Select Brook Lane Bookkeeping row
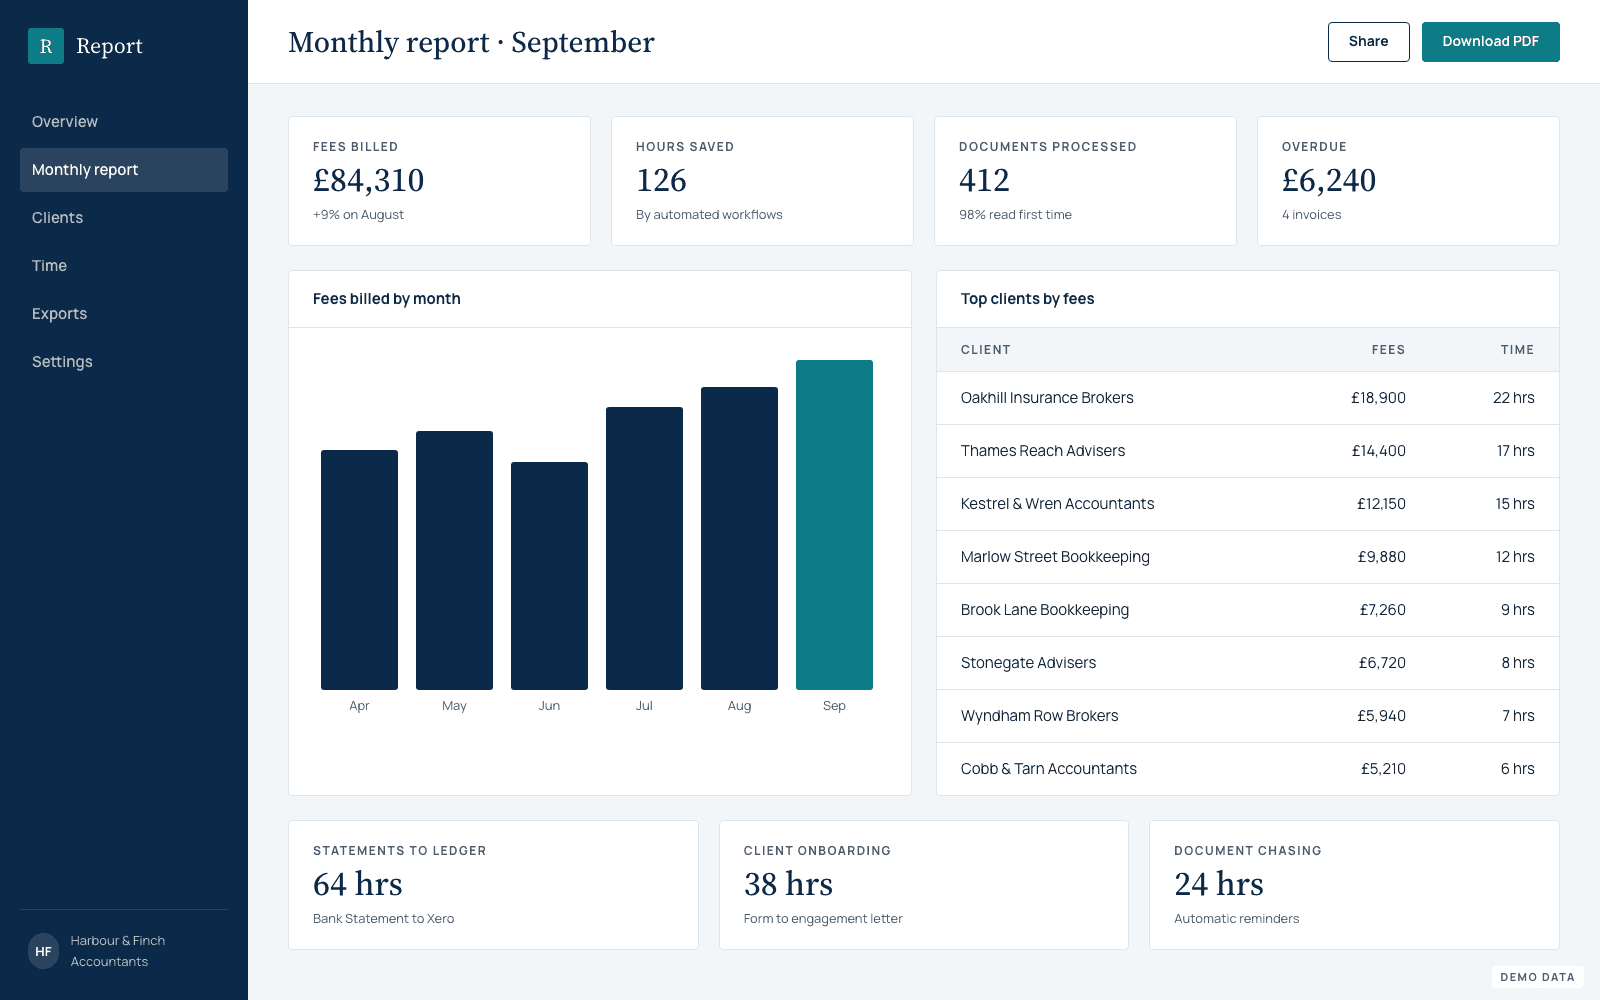 1248,610
